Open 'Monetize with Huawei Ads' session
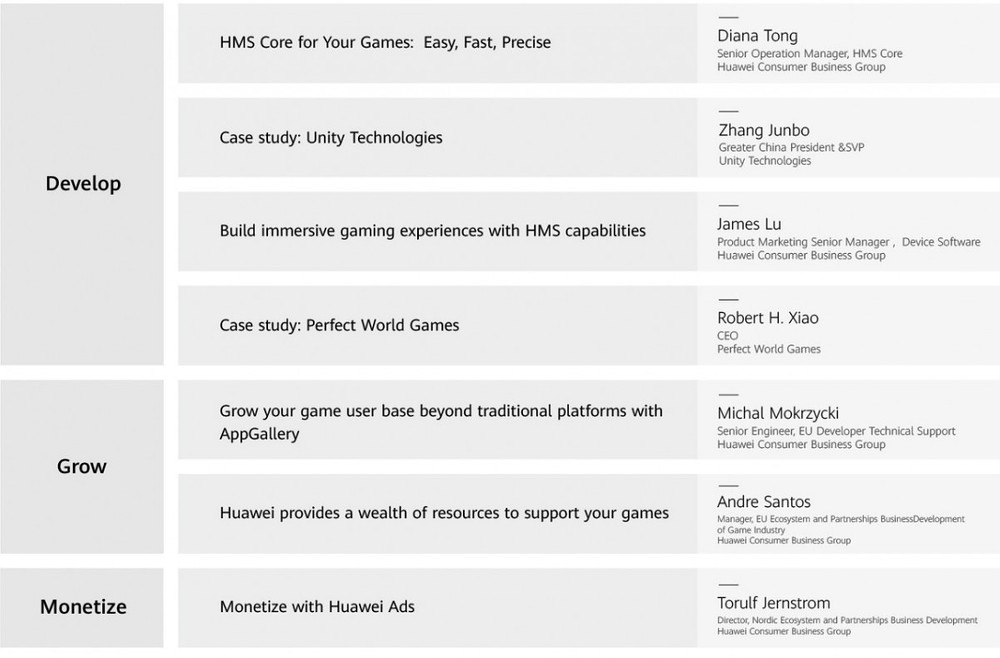Screen dimensions: 1000x658 pos(317,606)
